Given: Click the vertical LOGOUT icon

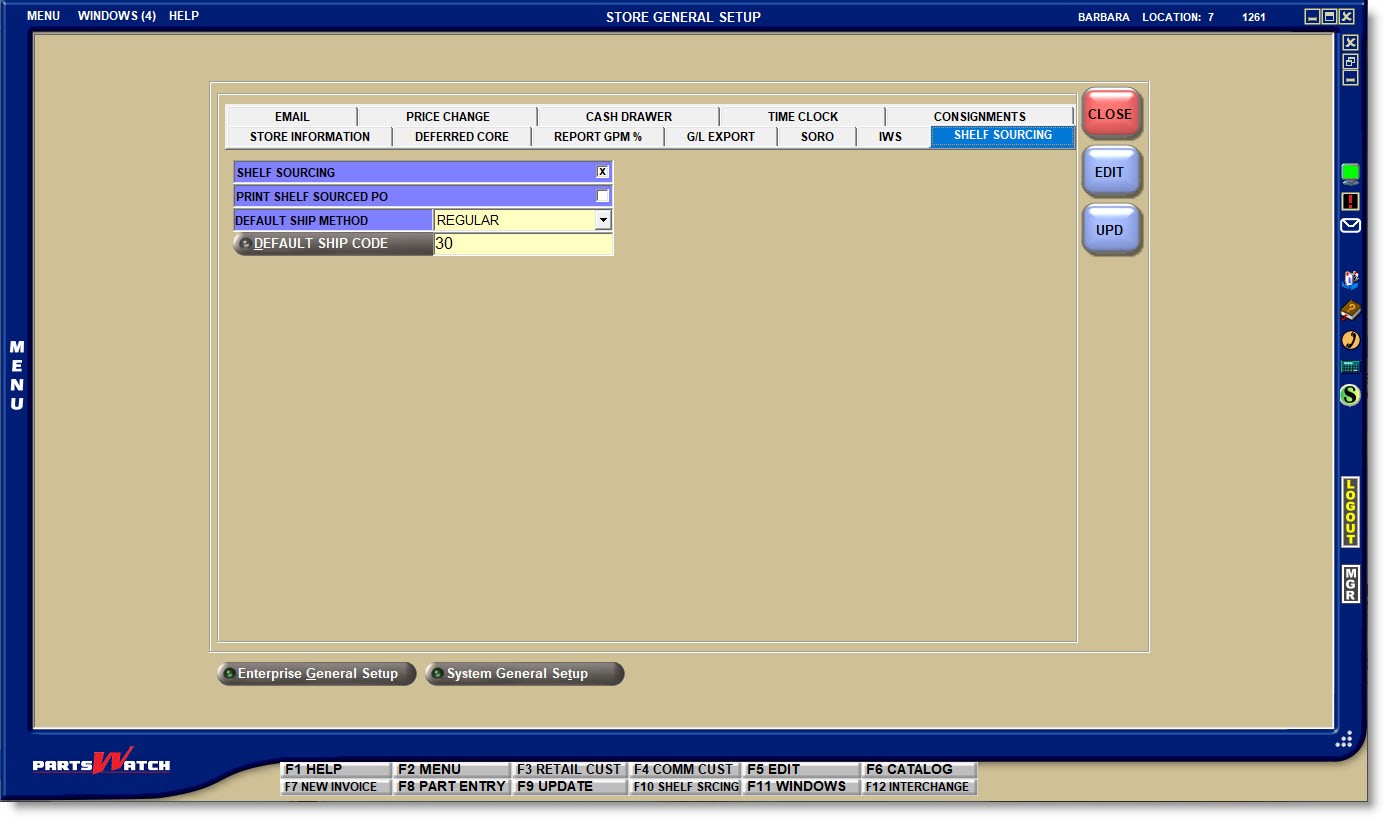Looking at the screenshot, I should [1350, 512].
